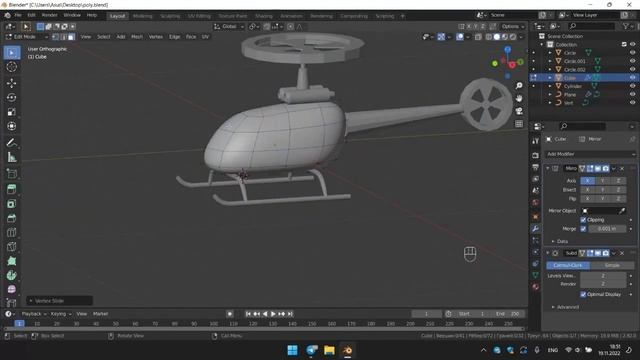Image resolution: width=640 pixels, height=360 pixels.
Task: Open the Tool properties tab
Action: coord(536,141)
